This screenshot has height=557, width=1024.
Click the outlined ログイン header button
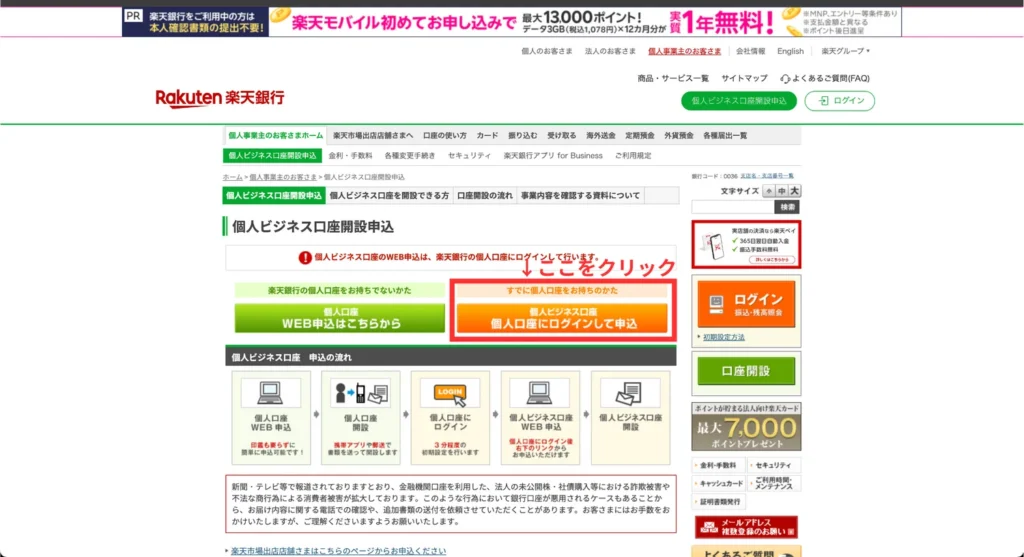[x=840, y=101]
